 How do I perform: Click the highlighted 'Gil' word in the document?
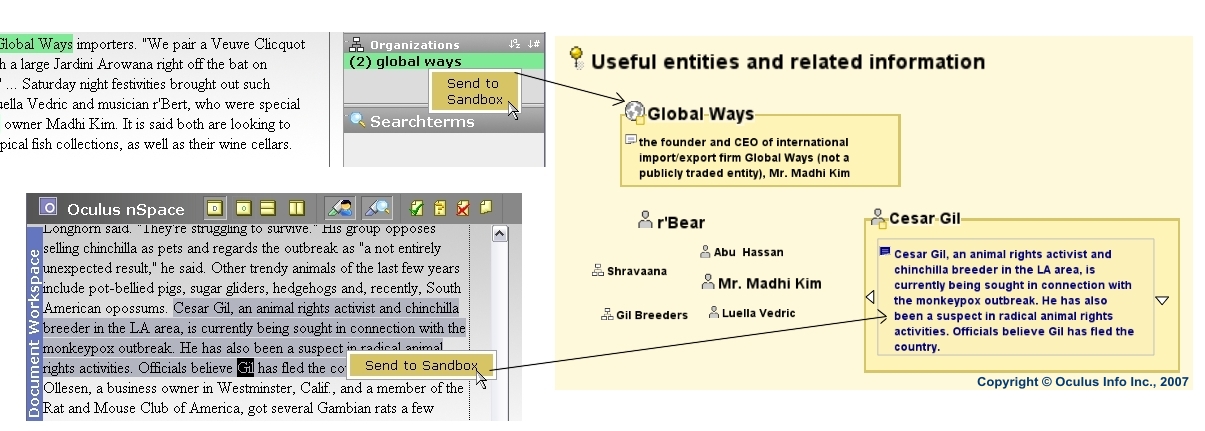point(246,367)
